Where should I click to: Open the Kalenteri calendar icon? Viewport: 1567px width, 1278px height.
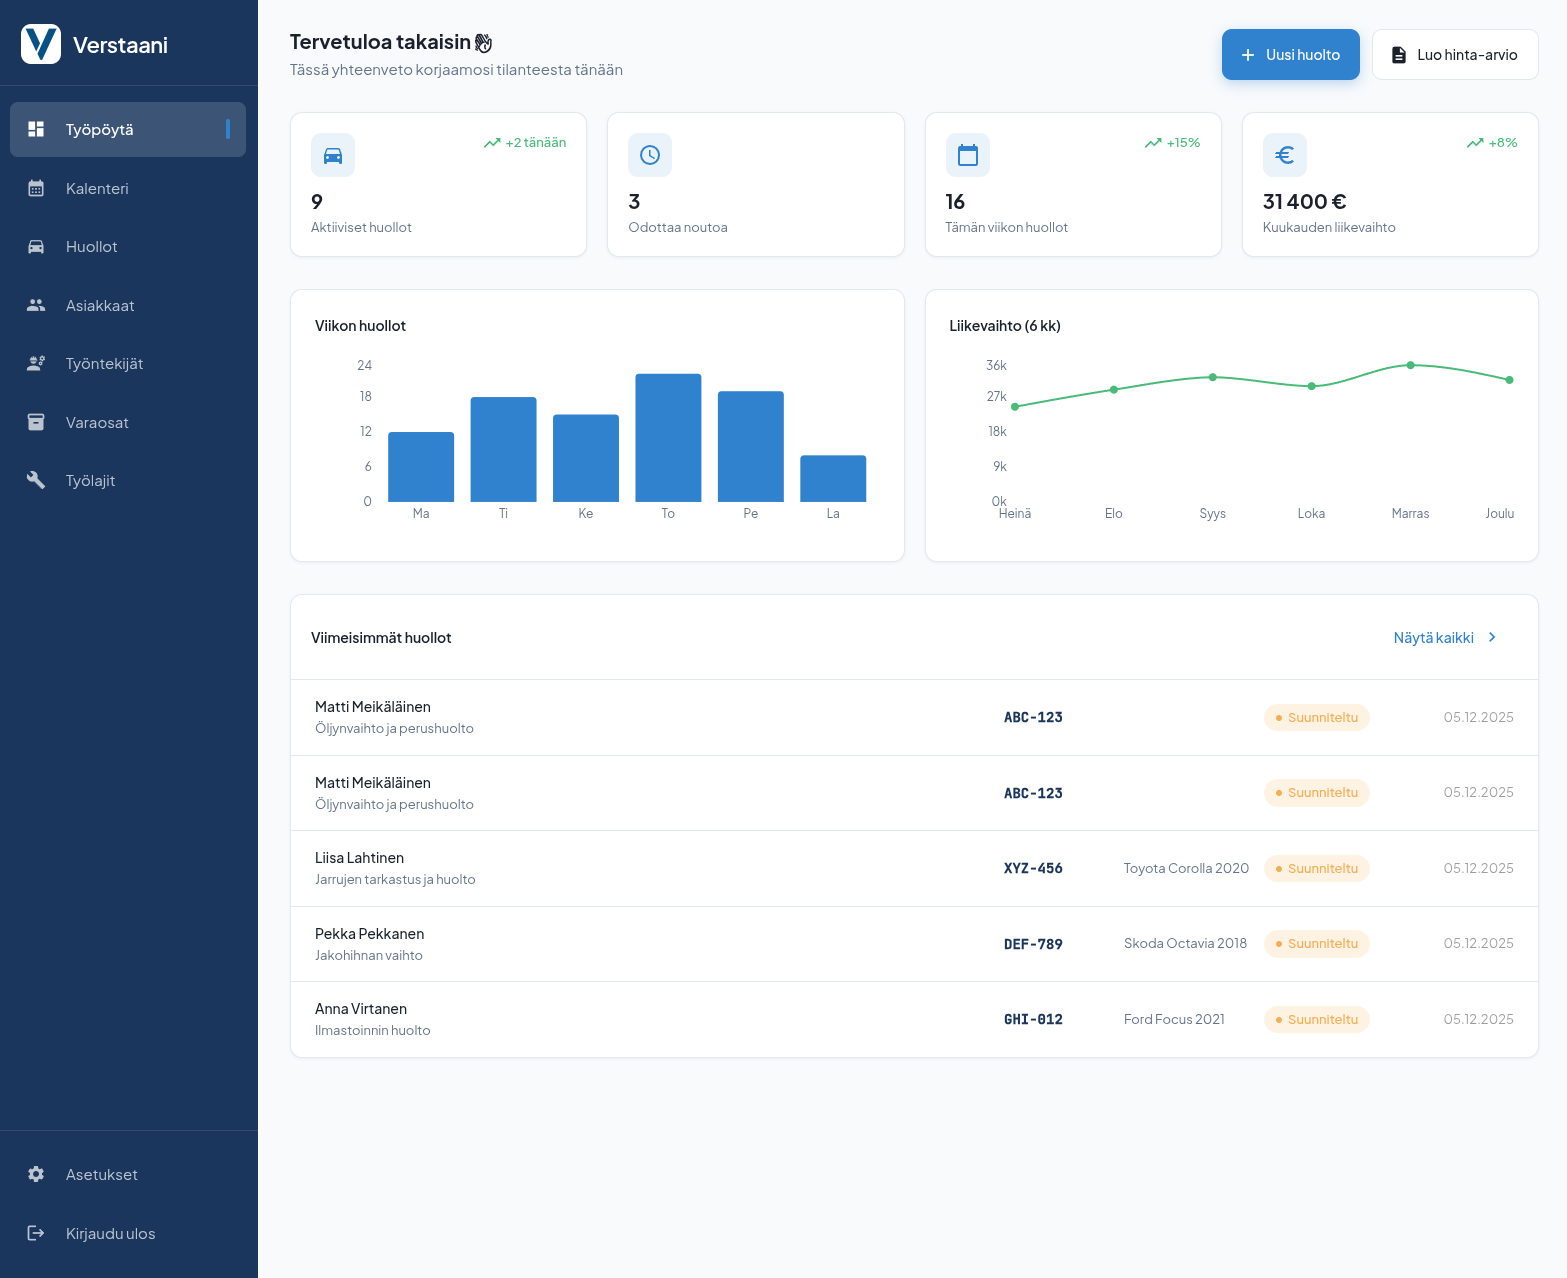(x=36, y=188)
